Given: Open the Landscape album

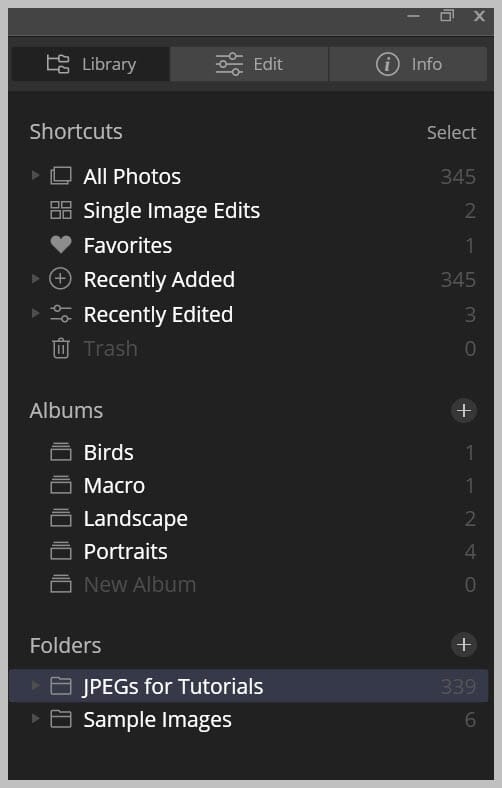Looking at the screenshot, I should coord(249,519).
